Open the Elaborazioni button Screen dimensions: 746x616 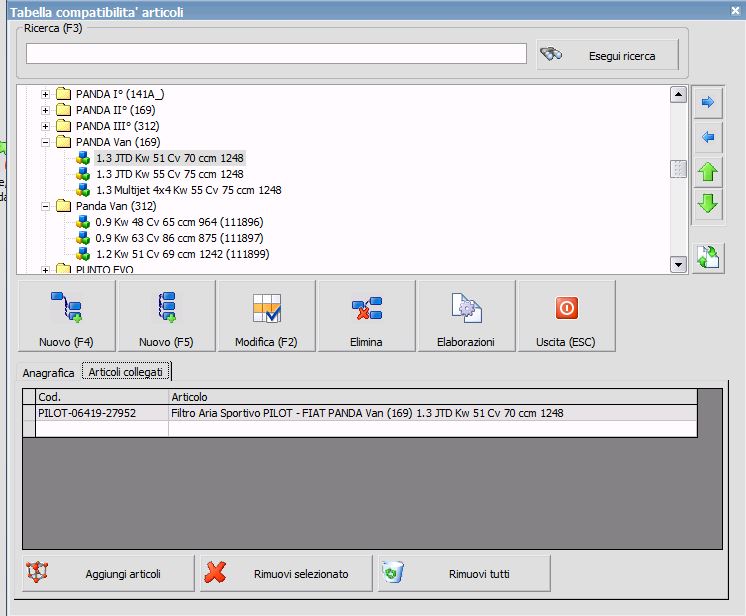click(x=466, y=316)
